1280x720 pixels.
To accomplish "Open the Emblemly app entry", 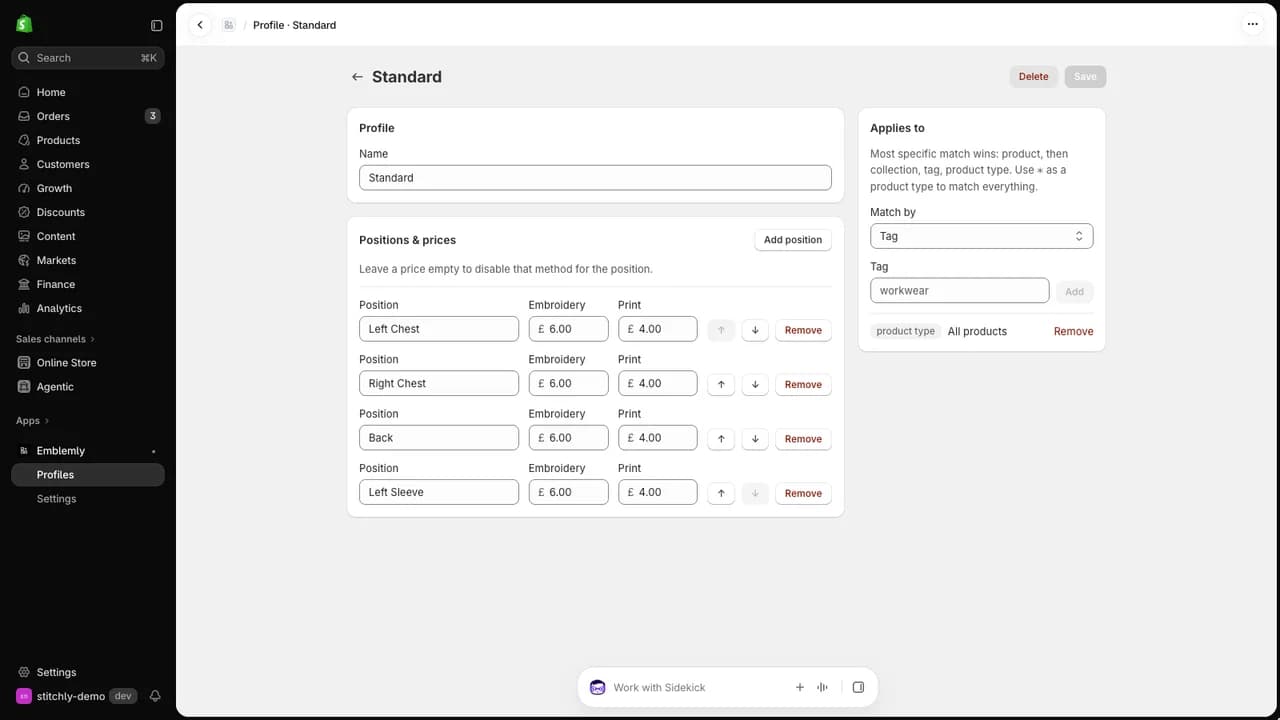I will click(88, 451).
